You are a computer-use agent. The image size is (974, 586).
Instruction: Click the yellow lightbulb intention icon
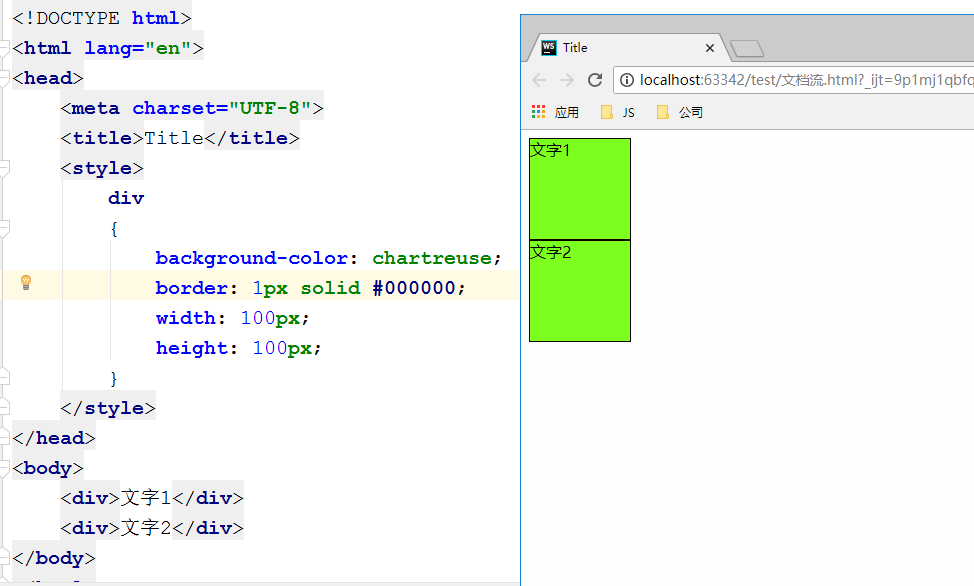[25, 282]
